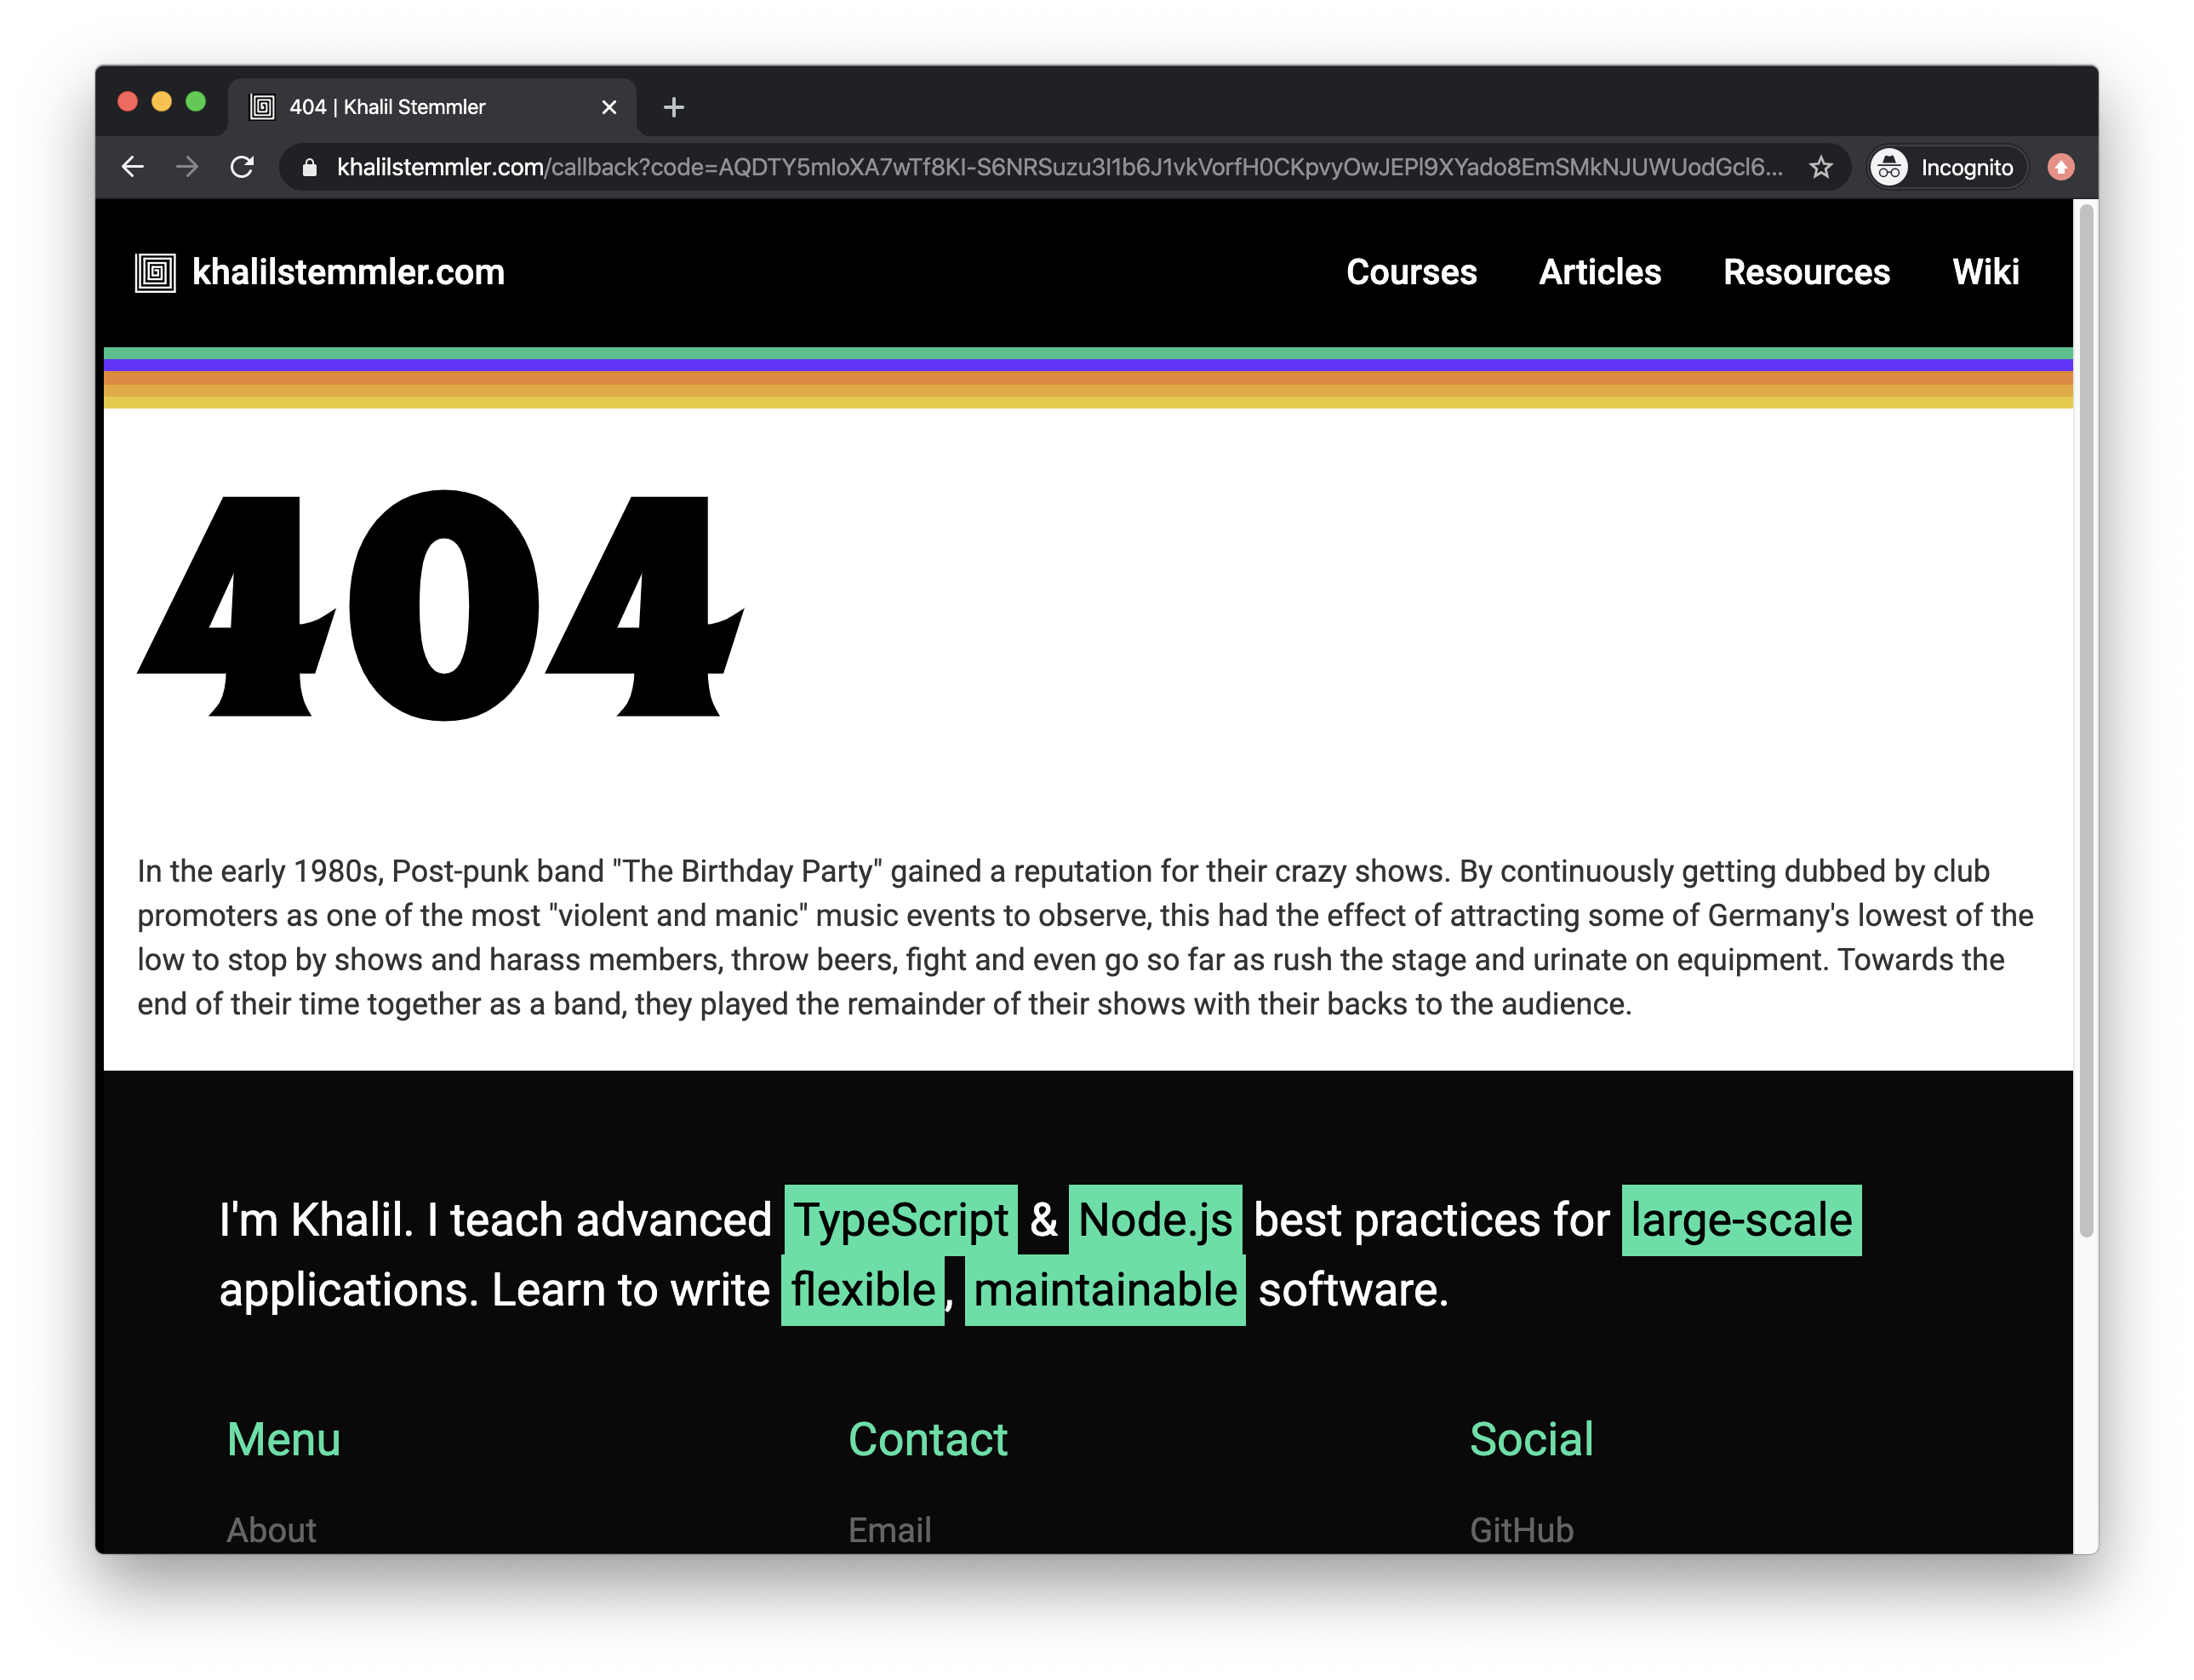This screenshot has height=1680, width=2194.
Task: Open the Articles navigation item
Action: (x=1599, y=272)
